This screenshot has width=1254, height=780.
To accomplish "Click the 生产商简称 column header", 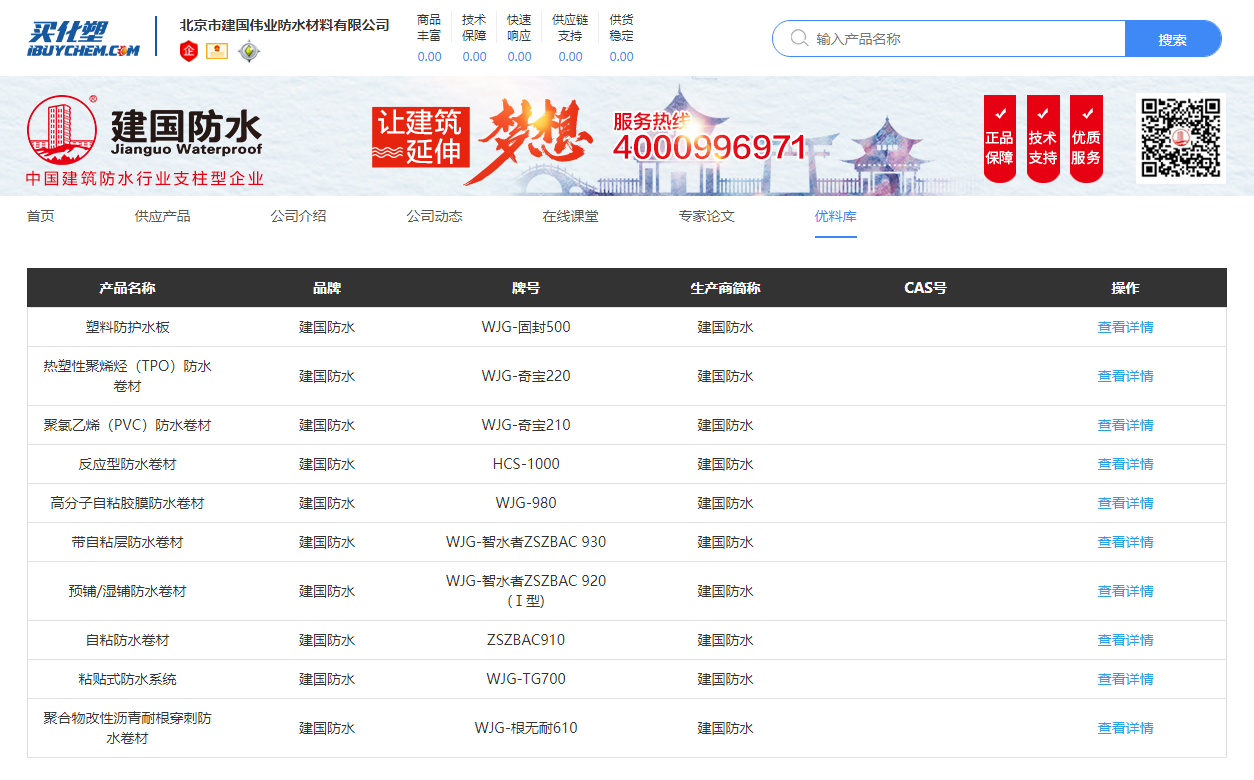I will [x=725, y=288].
